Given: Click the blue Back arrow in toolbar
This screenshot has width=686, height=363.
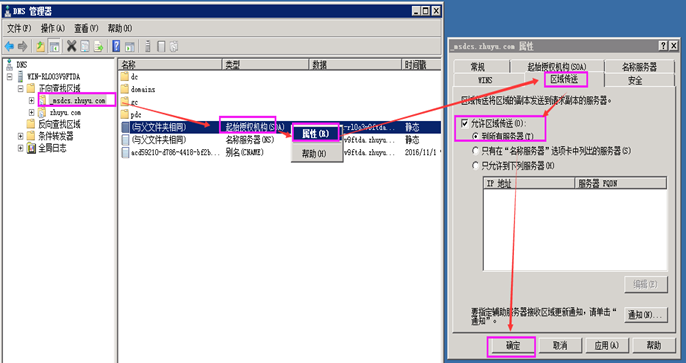Looking at the screenshot, I should click(x=9, y=46).
